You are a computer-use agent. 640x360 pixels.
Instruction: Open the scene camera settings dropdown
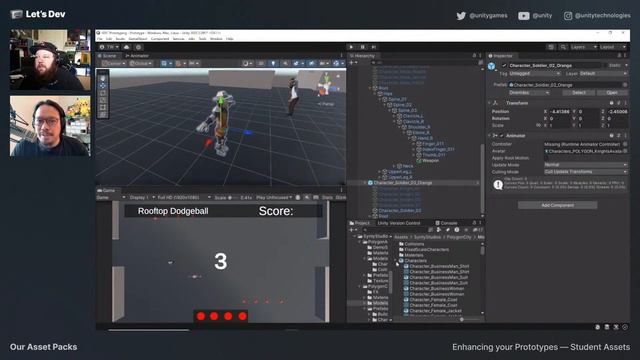(x=324, y=63)
